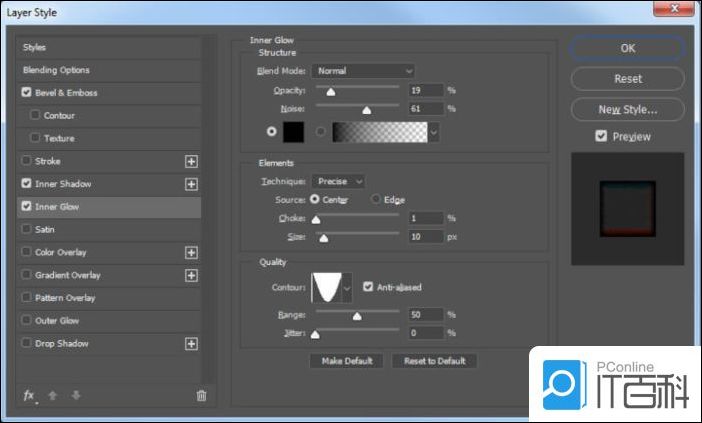
Task: Disable the Bevel & Emboss checkbox
Action: (26, 93)
